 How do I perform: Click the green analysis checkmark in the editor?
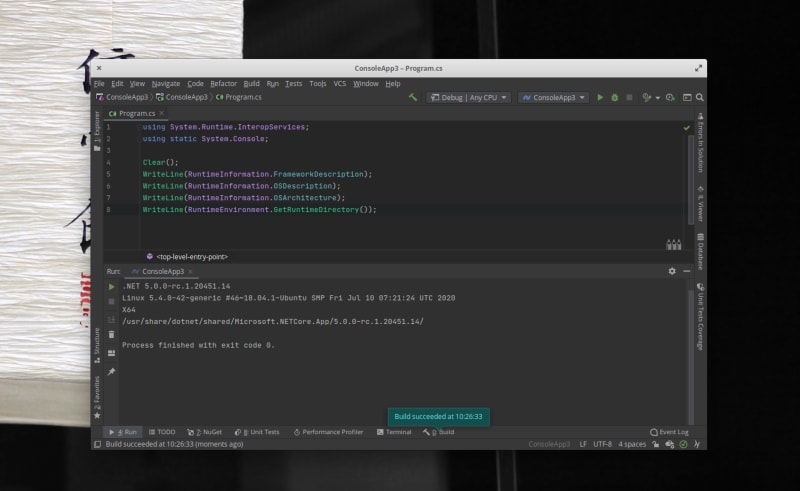click(686, 128)
